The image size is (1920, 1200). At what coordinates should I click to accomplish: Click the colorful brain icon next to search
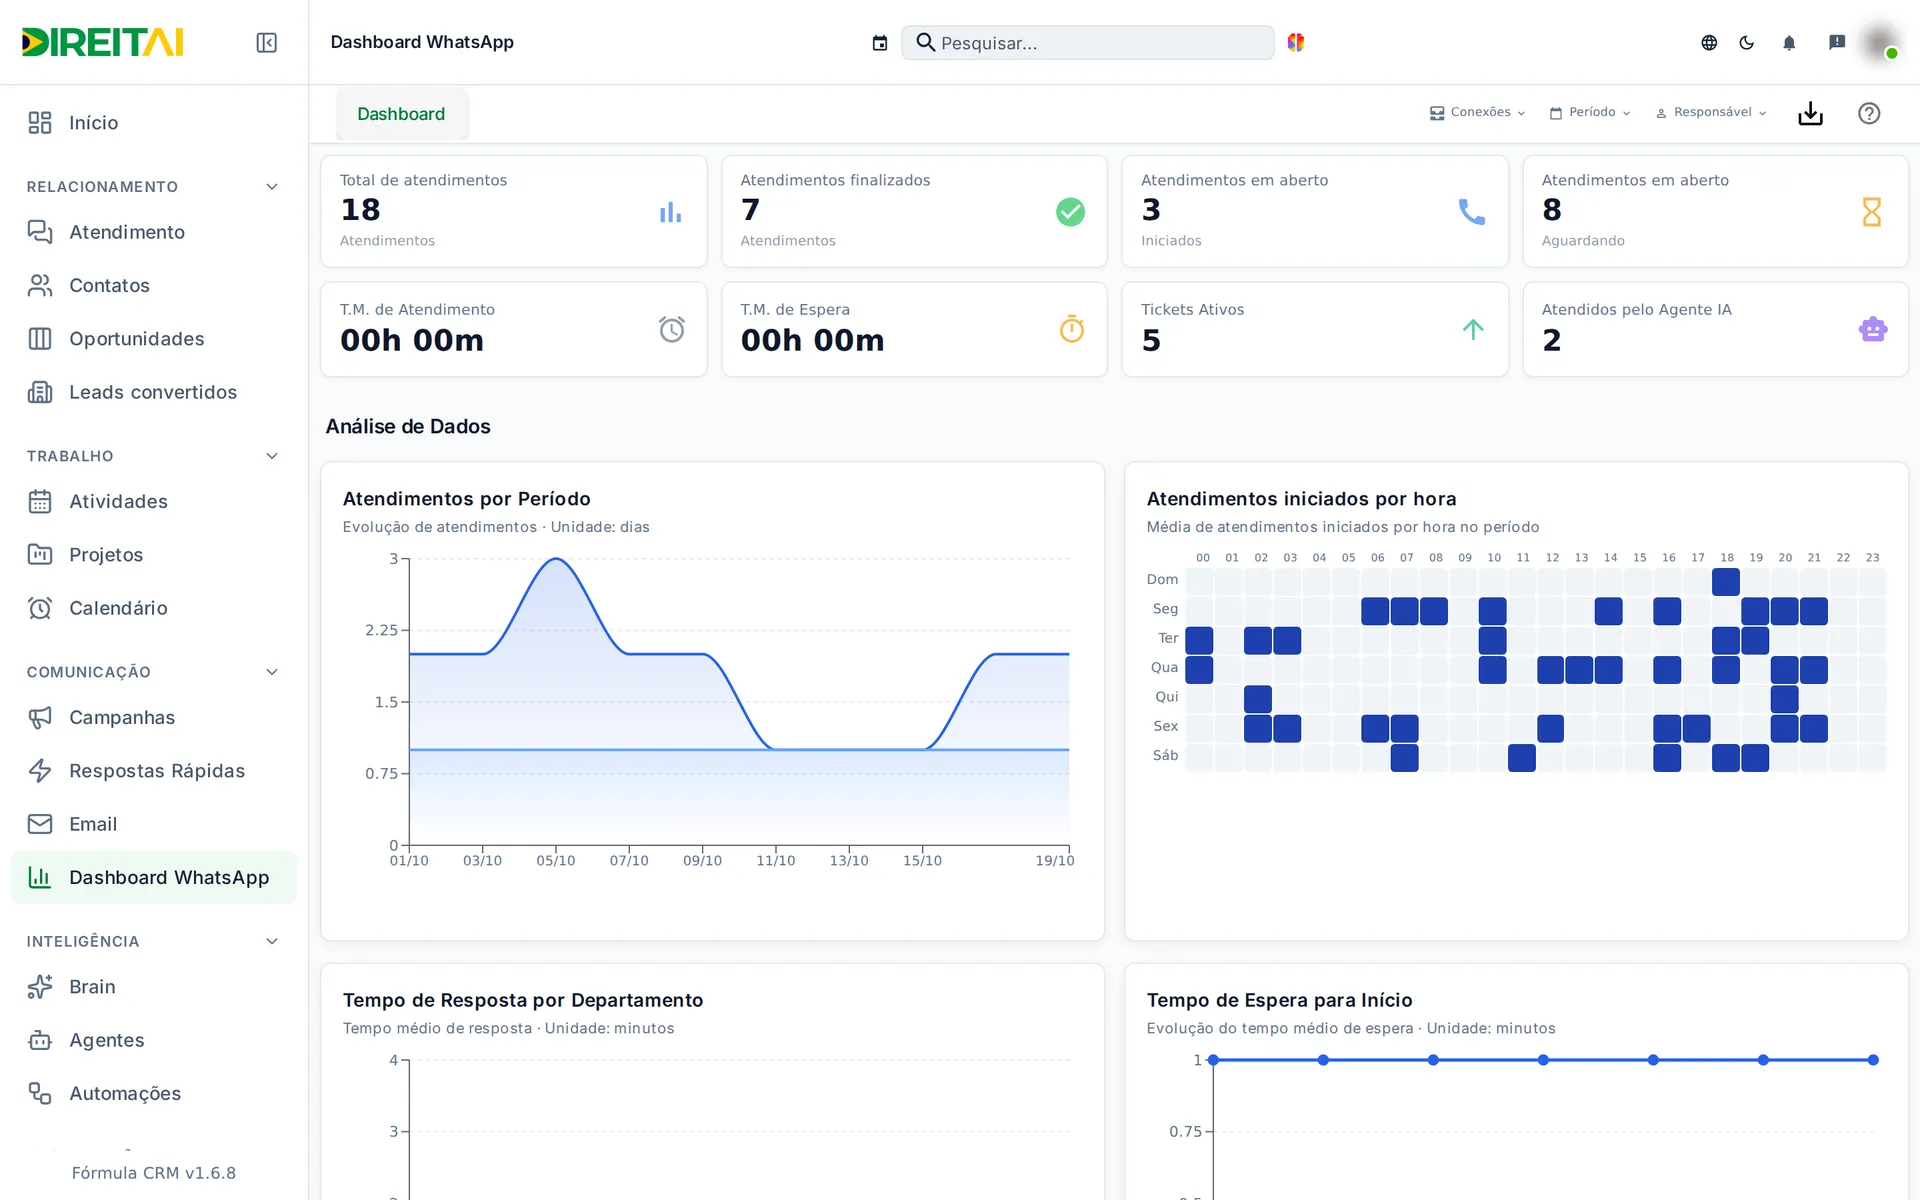pyautogui.click(x=1296, y=42)
